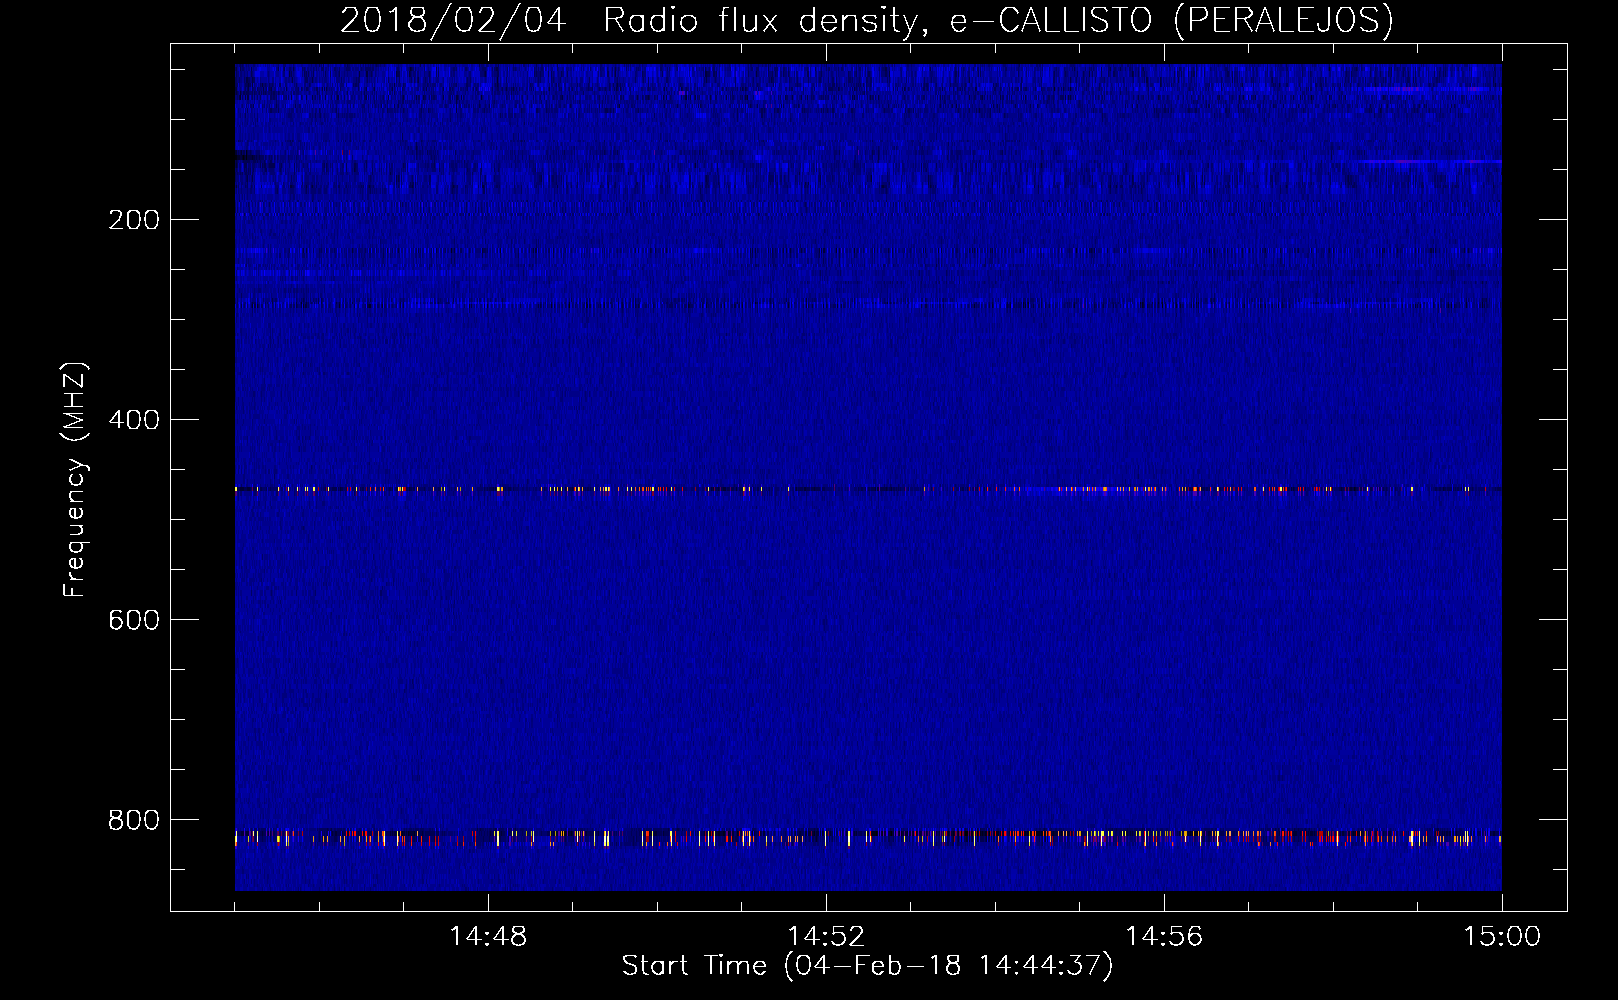The image size is (1618, 1000).
Task: Click the 800 frequency tick label
Action: (134, 819)
